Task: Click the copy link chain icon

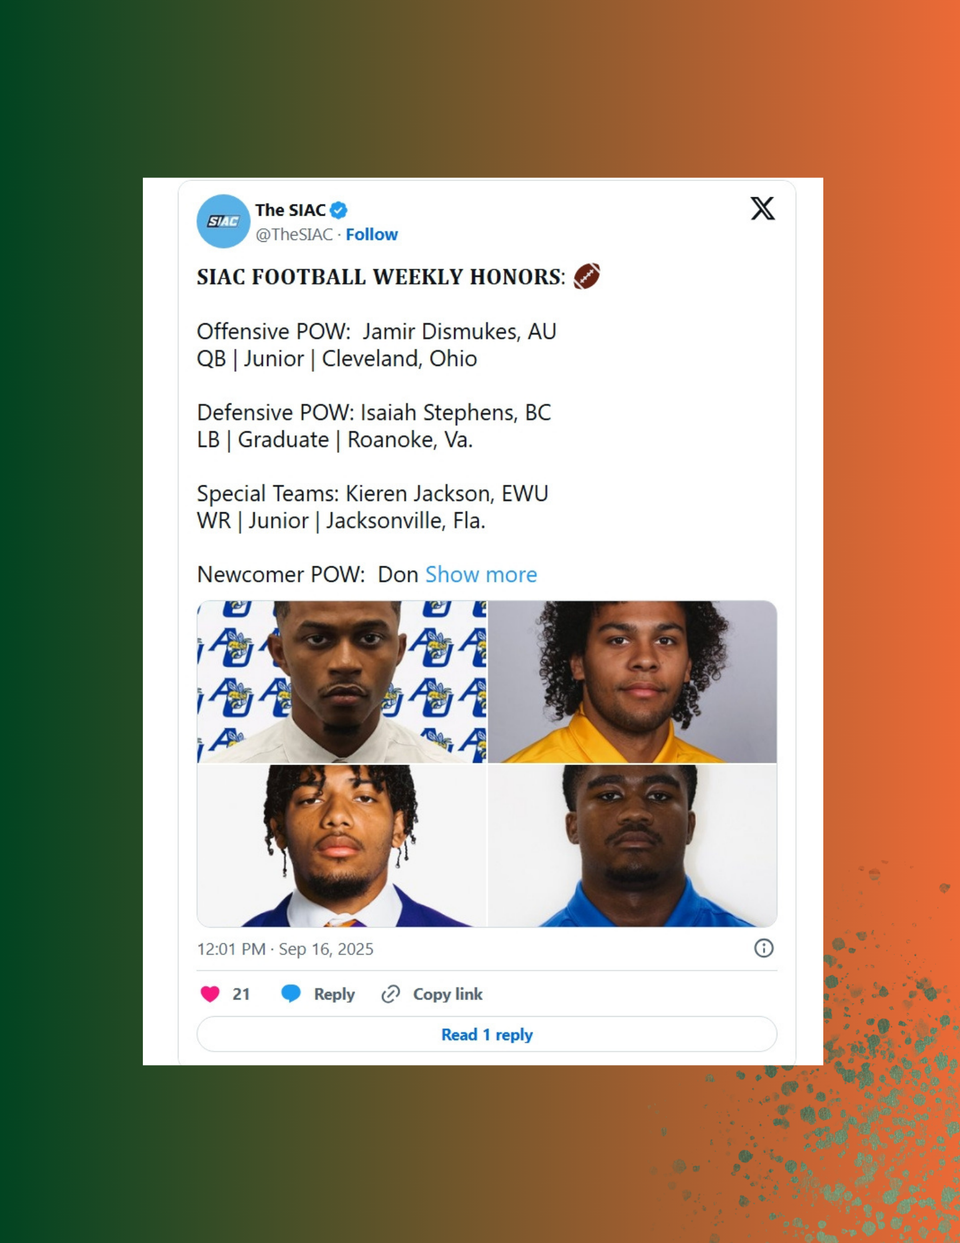Action: click(391, 994)
